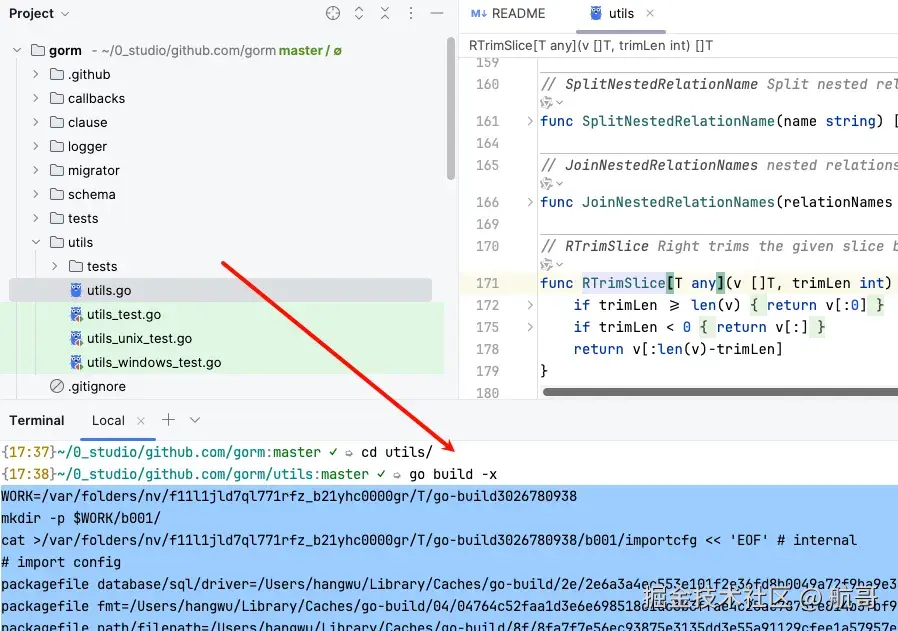Click the 'cd utils/' command text
Viewport: 898px width, 631px height.
[397, 452]
